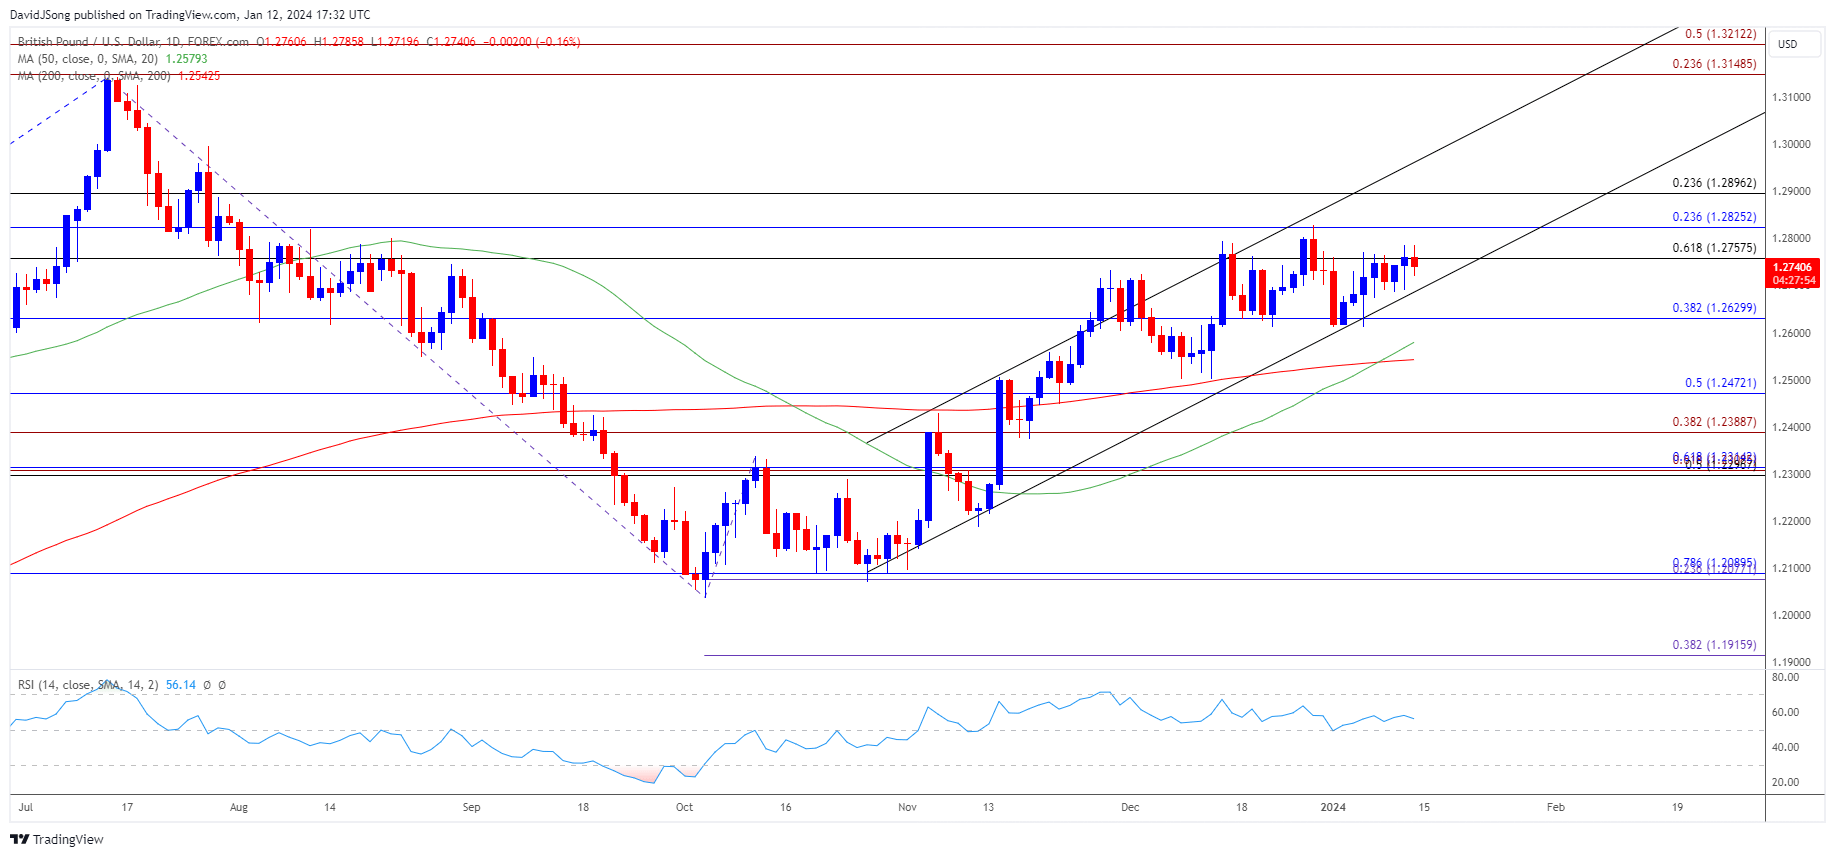Viewport: 1835px width, 857px height.
Task: Click the 2024 date on time axis
Action: pyautogui.click(x=1333, y=807)
